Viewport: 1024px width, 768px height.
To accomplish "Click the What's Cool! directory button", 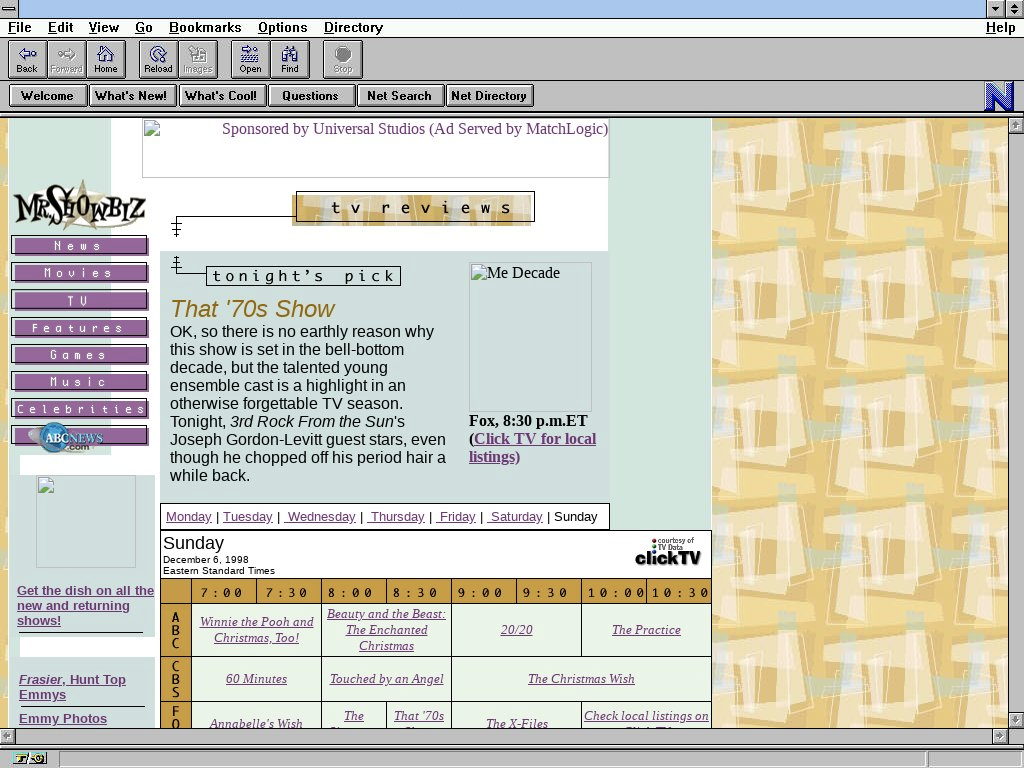I will point(220,96).
